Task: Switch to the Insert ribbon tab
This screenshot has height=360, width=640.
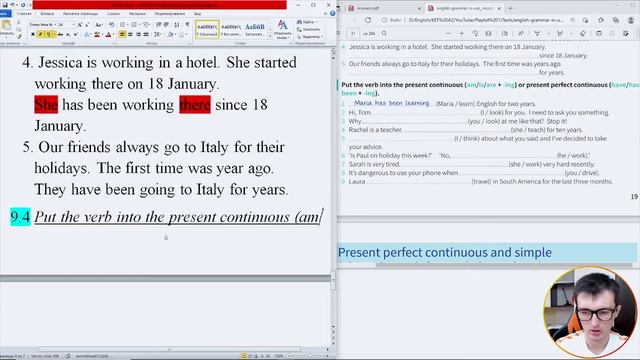Action: click(47, 13)
